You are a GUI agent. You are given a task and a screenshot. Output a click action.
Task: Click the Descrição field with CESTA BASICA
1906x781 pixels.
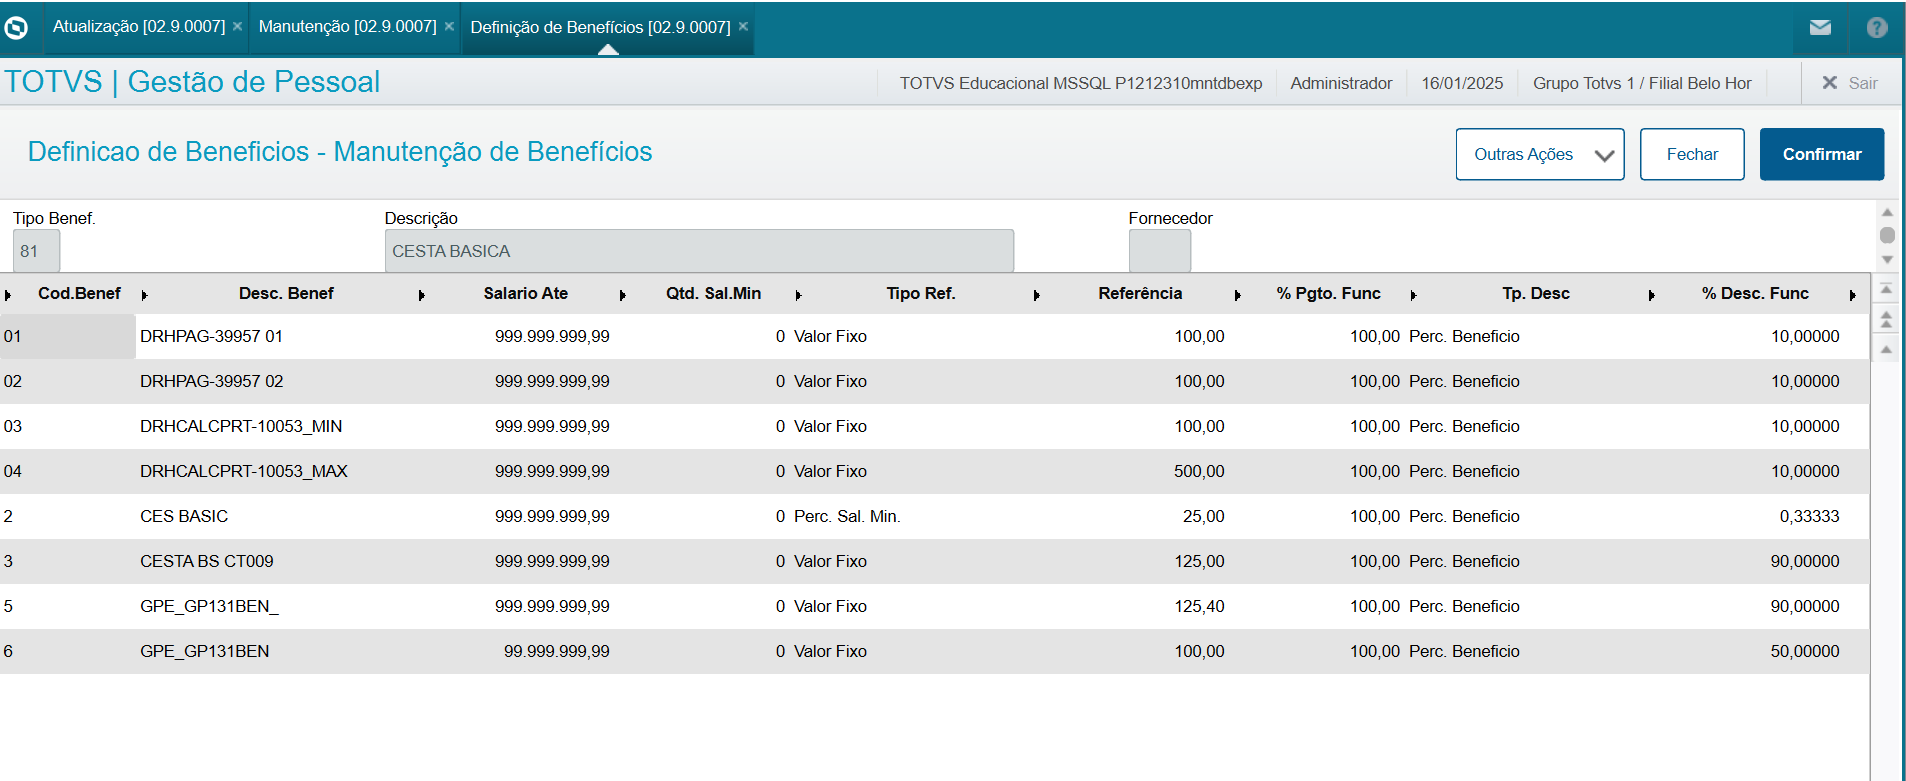(699, 251)
